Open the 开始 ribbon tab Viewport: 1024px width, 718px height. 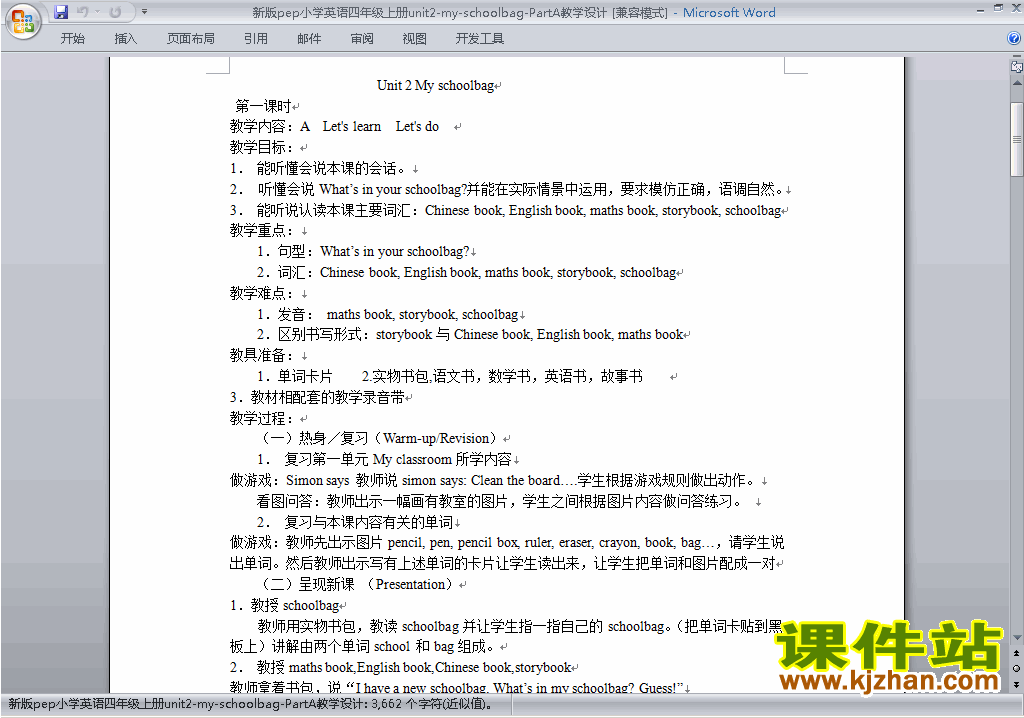point(72,39)
